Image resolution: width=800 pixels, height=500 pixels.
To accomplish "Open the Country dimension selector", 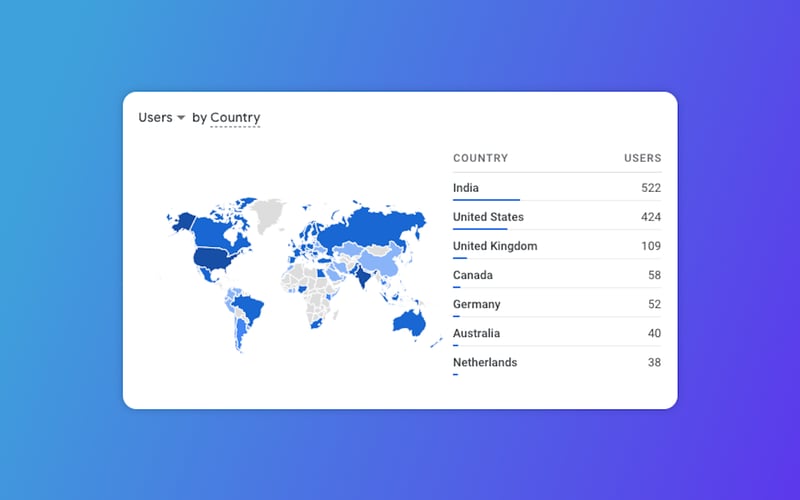I will click(235, 117).
